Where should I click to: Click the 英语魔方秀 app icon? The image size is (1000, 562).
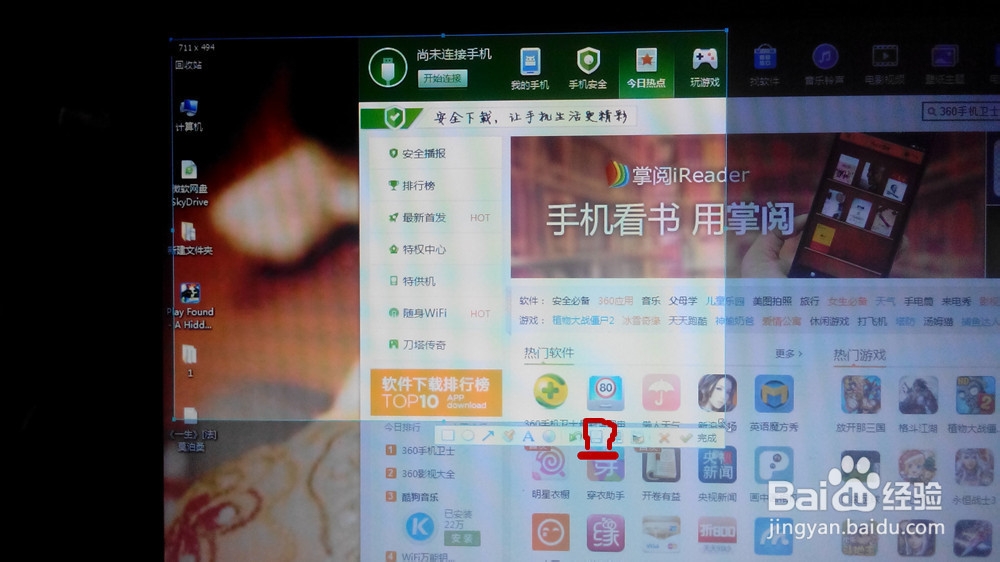click(x=774, y=394)
